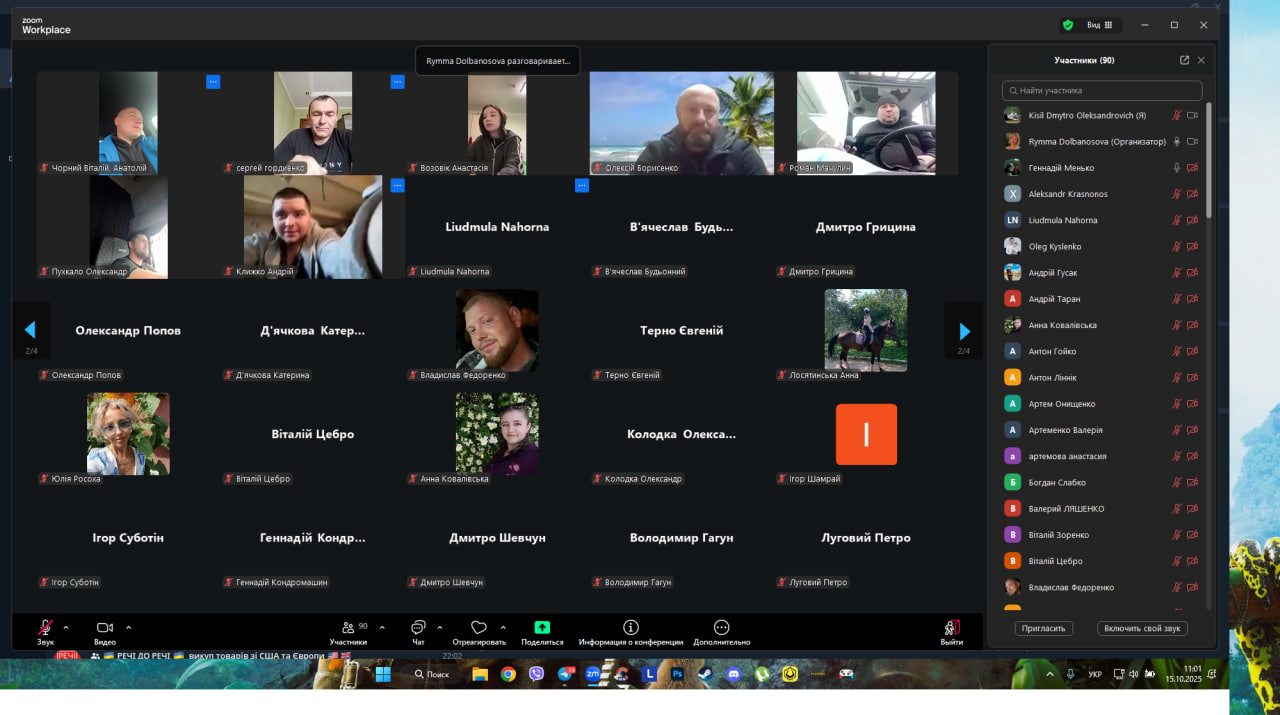Go to next gallery page arrow

[964, 331]
